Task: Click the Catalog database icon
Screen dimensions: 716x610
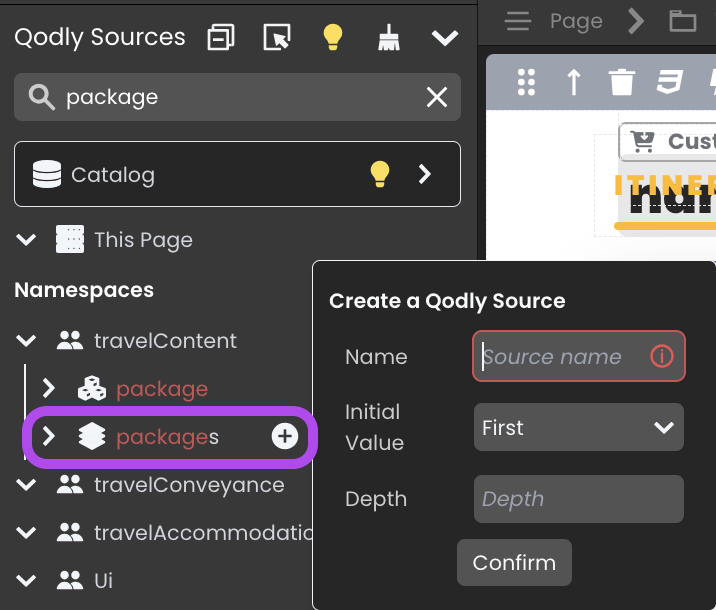Action: point(47,174)
